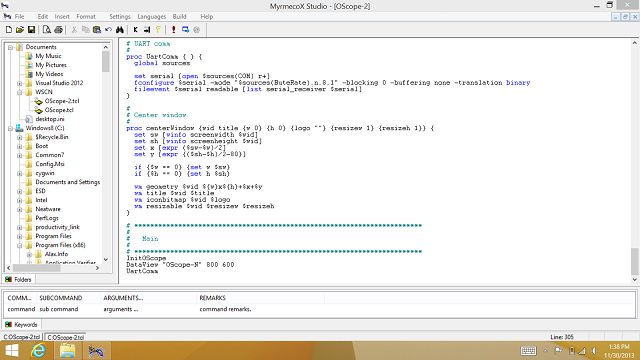Click the folder tree vertical scrollbar thumb
Image resolution: width=640 pixels, height=360 pixels.
(x=106, y=62)
